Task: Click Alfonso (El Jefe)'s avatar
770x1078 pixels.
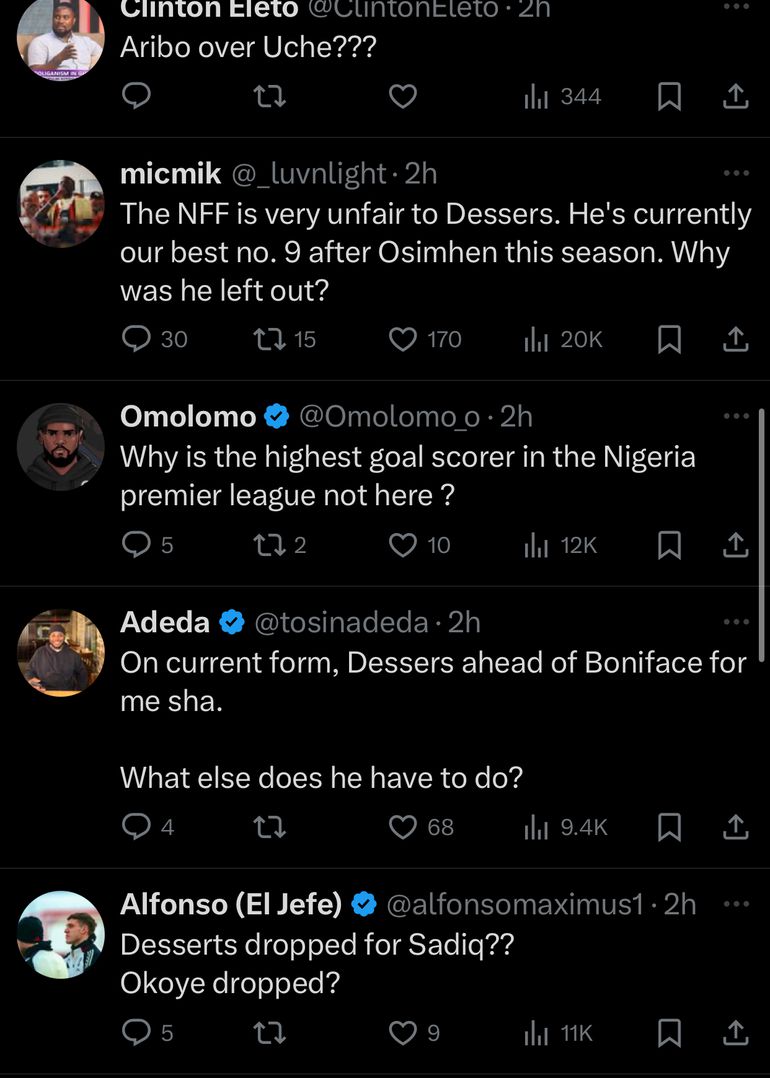Action: click(61, 934)
